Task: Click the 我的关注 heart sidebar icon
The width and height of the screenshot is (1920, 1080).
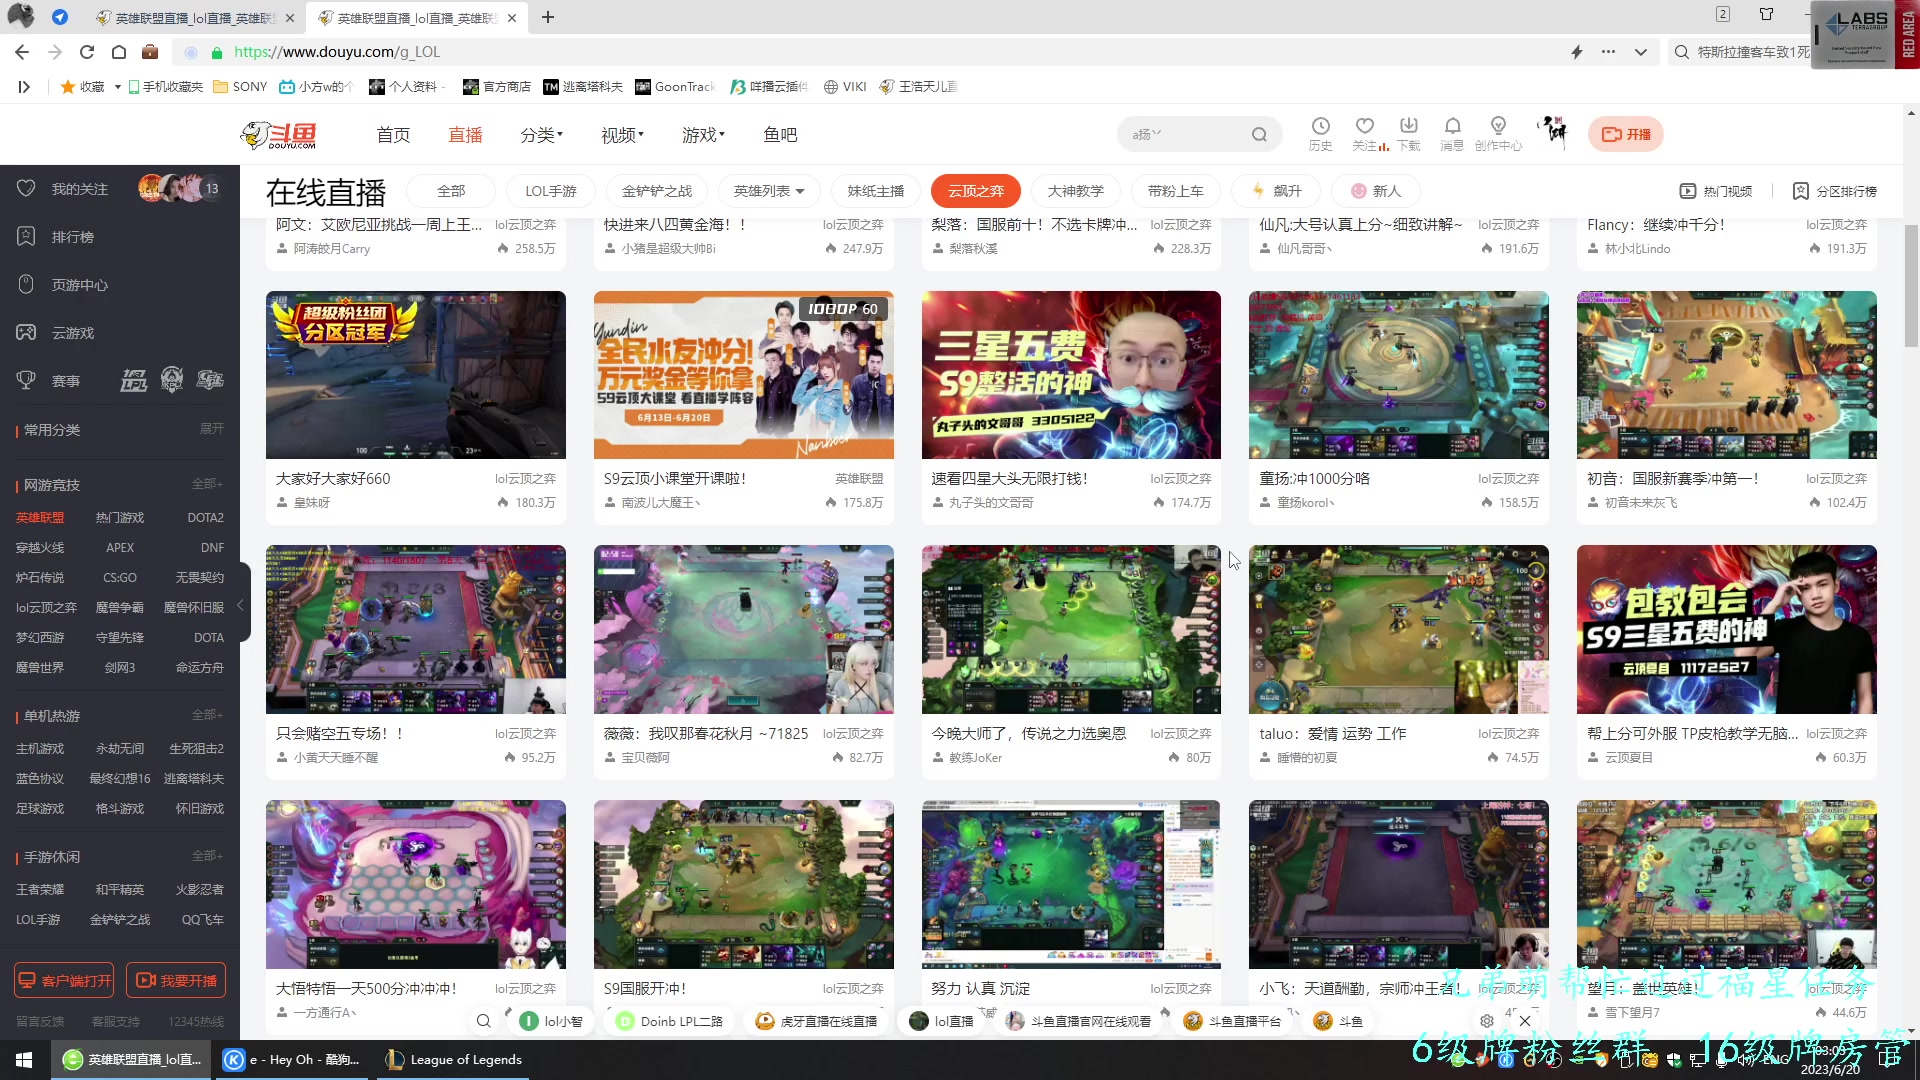Action: click(26, 188)
